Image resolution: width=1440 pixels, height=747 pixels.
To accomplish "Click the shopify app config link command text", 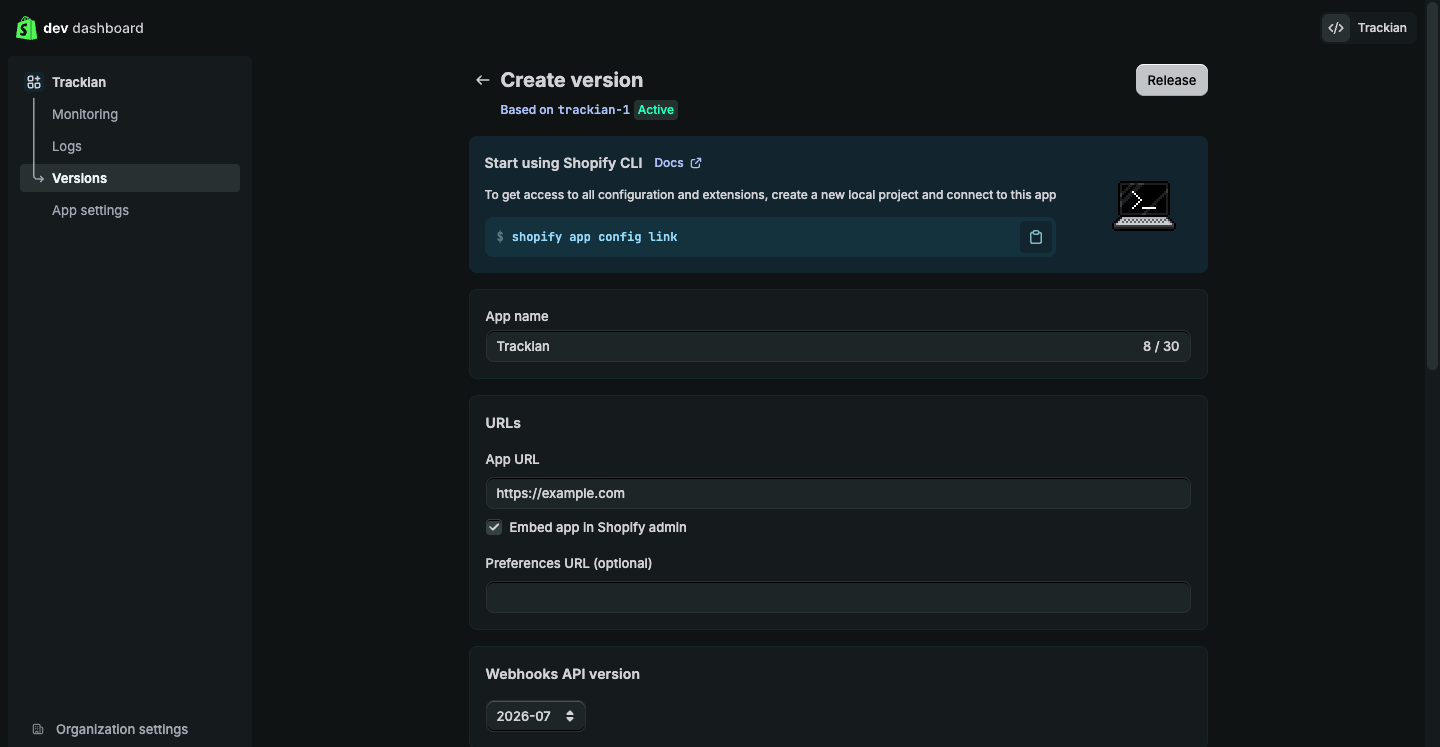I will tap(594, 237).
